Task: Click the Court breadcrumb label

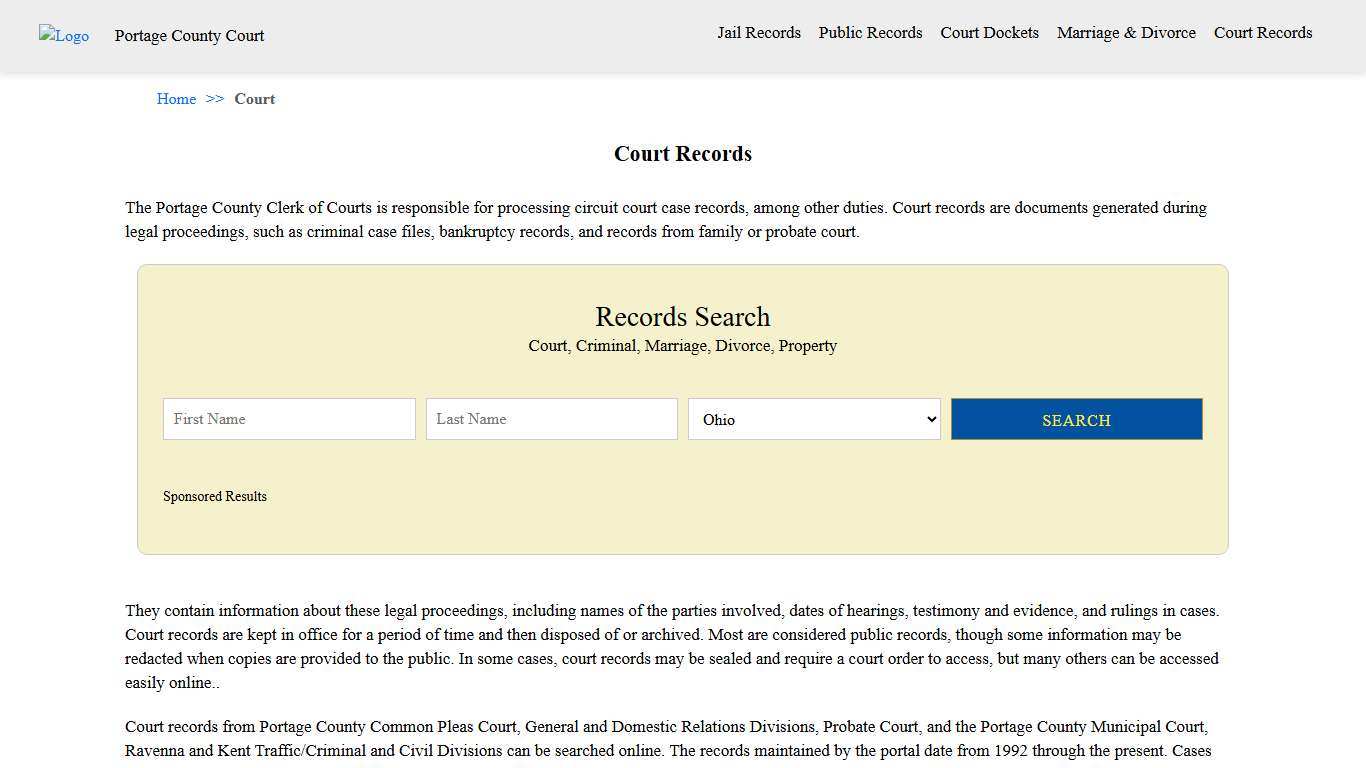Action: (254, 99)
